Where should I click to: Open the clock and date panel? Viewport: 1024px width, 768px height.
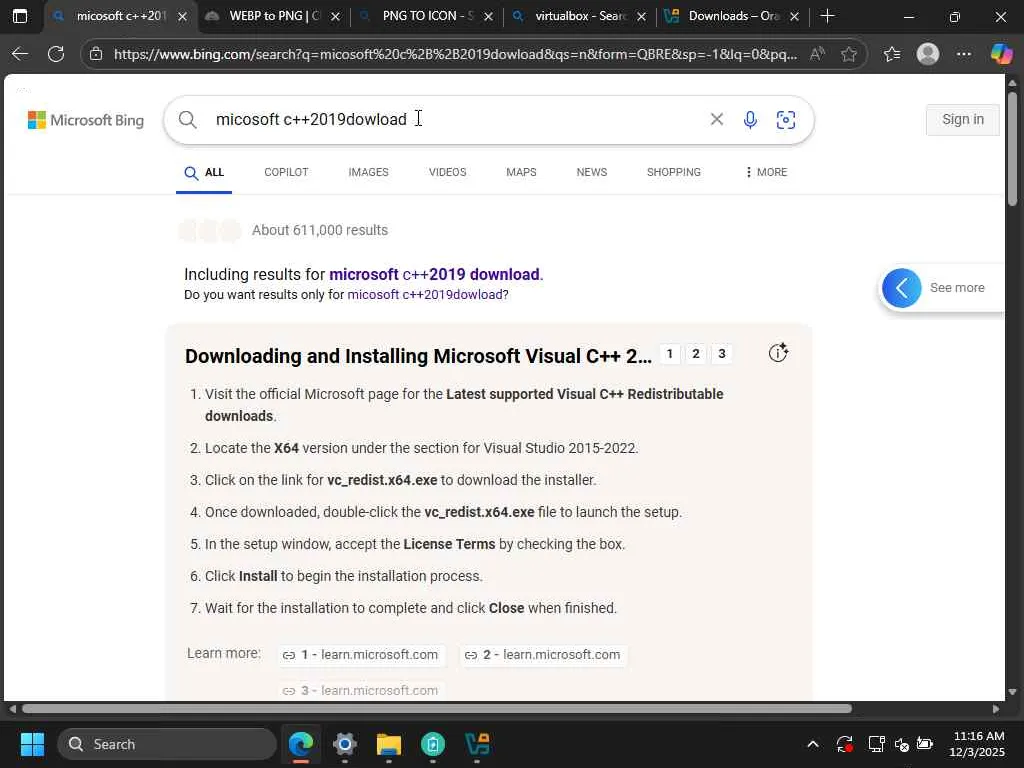pos(977,744)
